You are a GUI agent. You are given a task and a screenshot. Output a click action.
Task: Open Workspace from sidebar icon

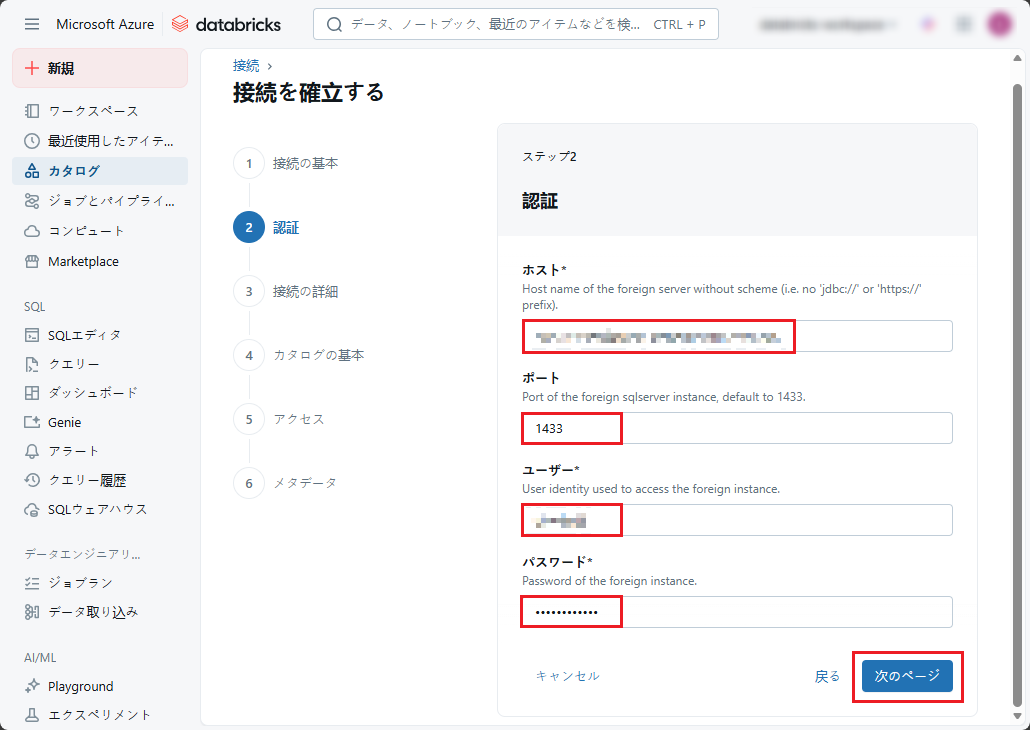32,111
